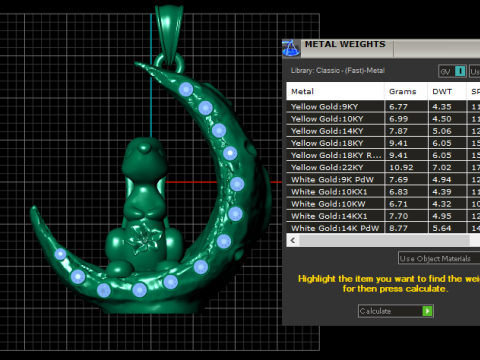480x360 pixels.
Task: Click the 9.41 grams for 18KY
Action: click(398, 143)
